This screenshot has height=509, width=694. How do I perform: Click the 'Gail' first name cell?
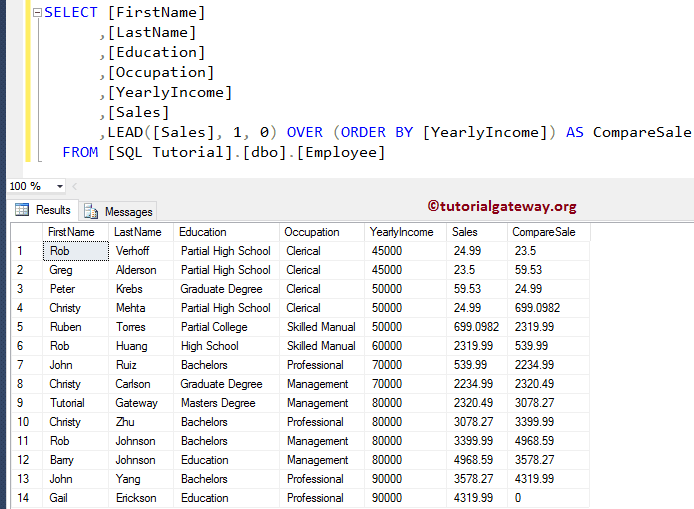[x=76, y=498]
